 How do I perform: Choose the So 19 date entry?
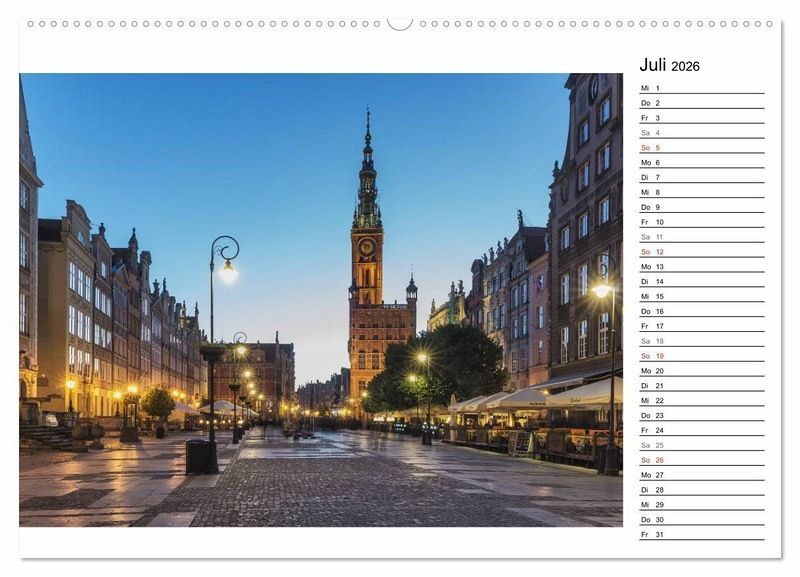coord(700,356)
